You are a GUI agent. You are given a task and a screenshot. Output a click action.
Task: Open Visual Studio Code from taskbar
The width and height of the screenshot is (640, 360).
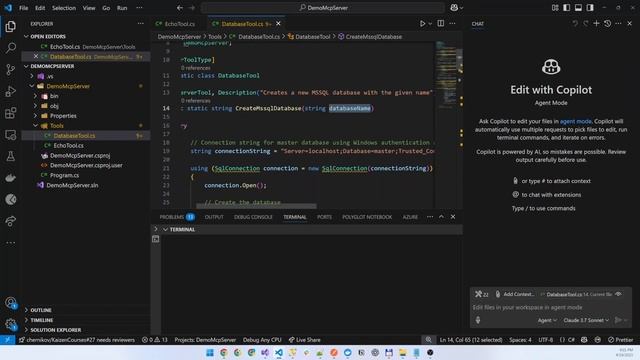click(x=279, y=353)
